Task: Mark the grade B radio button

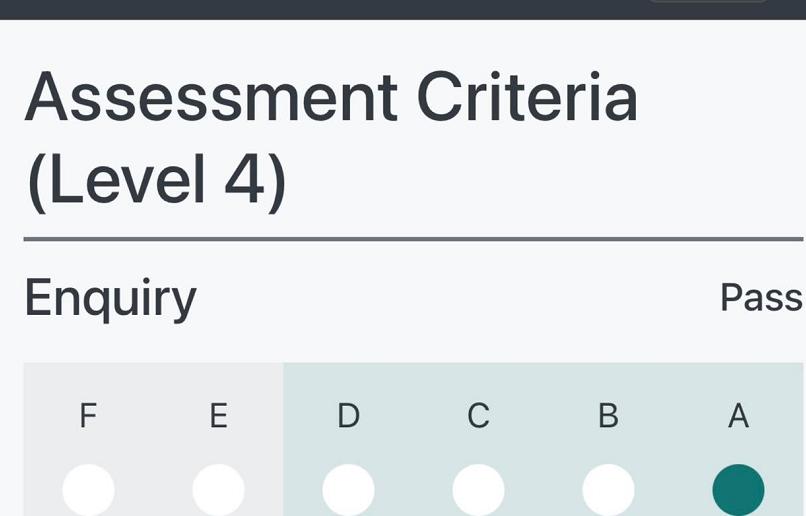Action: [608, 490]
